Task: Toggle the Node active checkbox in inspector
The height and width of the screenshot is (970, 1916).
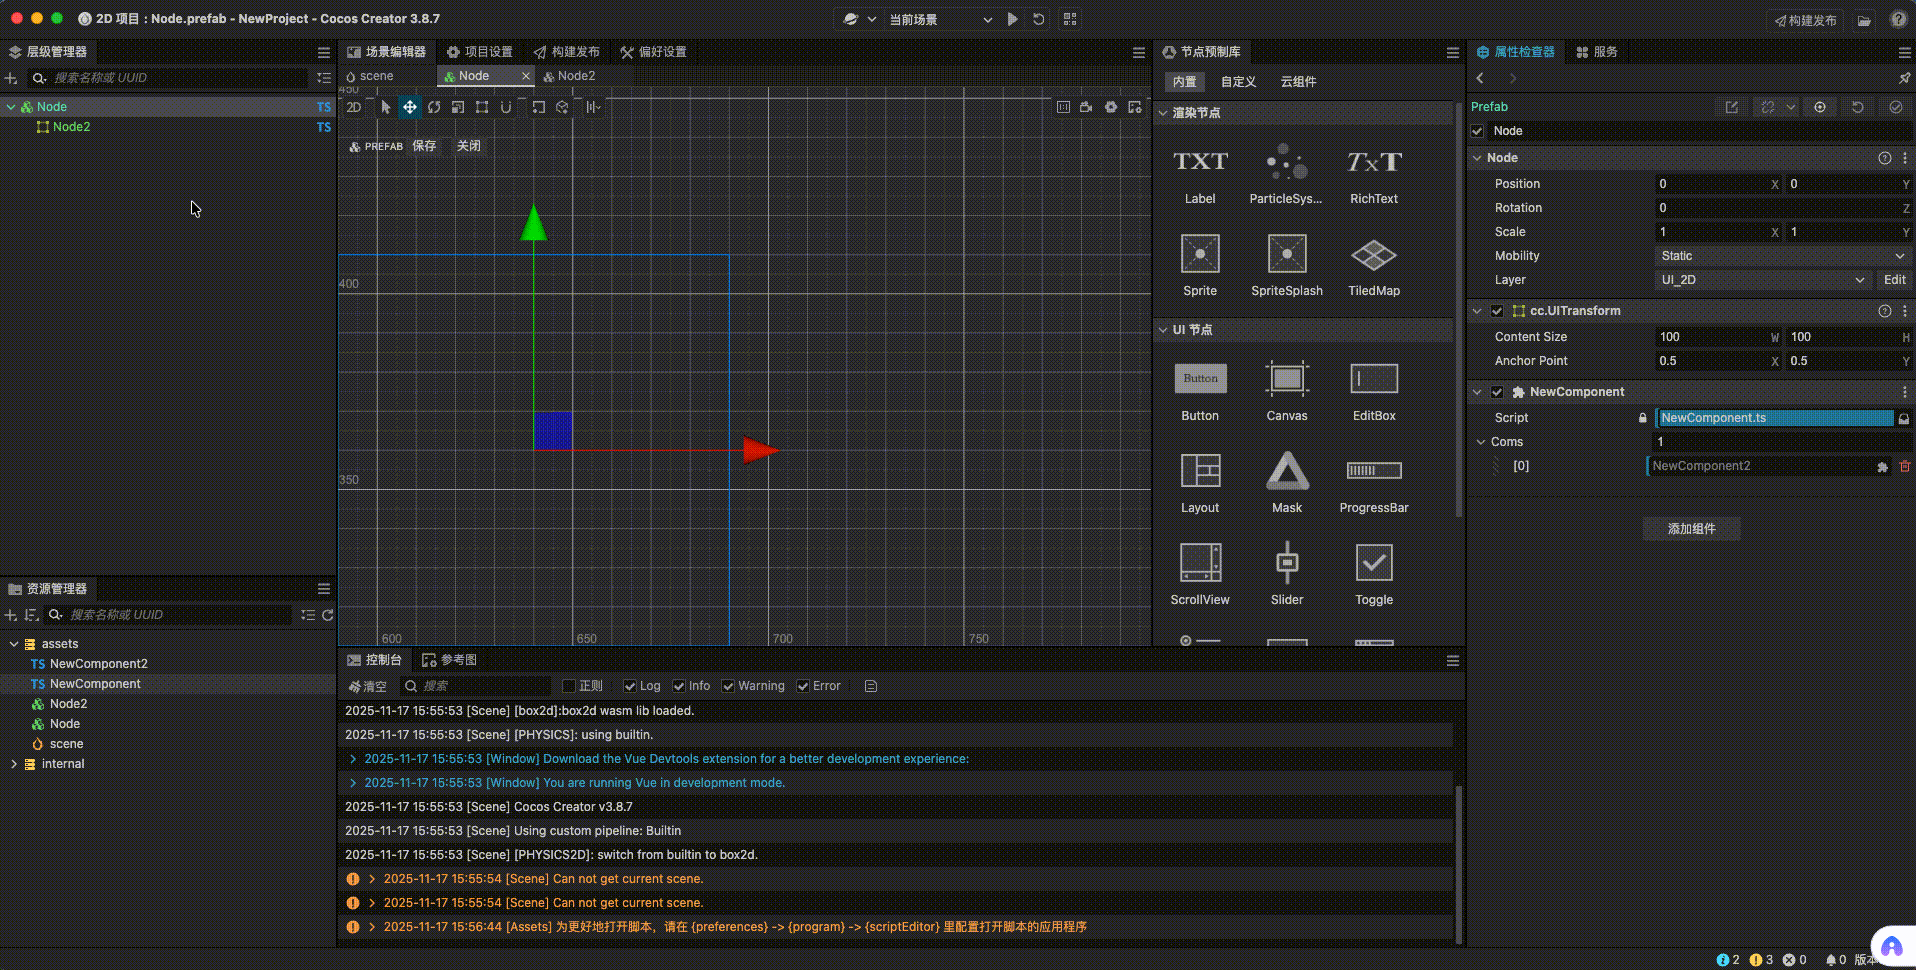Action: [x=1477, y=131]
